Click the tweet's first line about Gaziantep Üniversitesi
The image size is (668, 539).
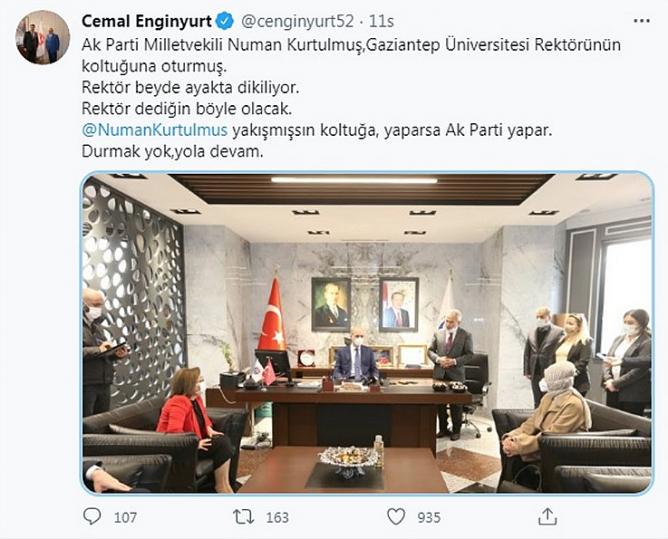(x=351, y=45)
